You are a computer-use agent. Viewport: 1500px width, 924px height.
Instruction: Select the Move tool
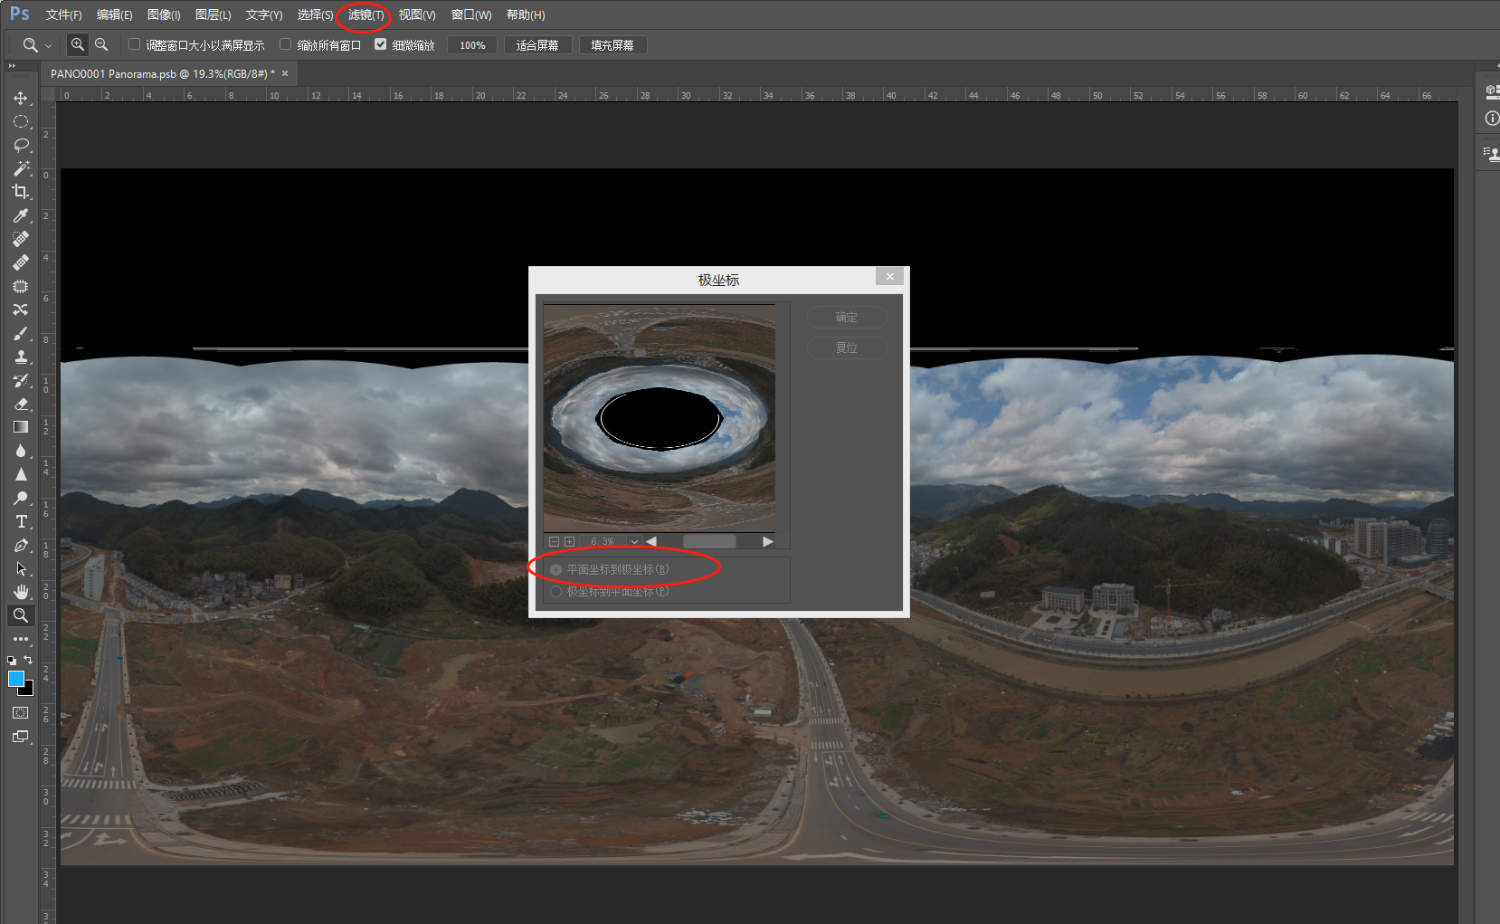pos(20,98)
